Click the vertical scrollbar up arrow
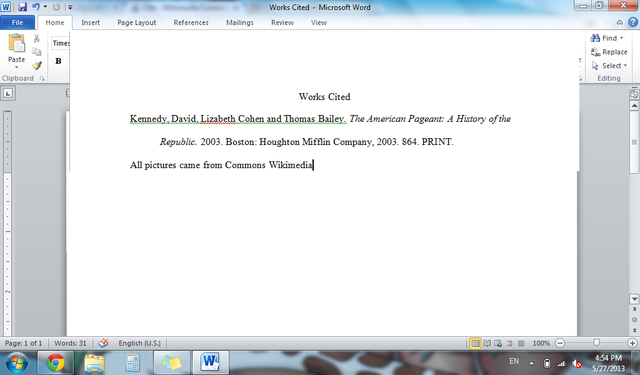 click(x=634, y=106)
